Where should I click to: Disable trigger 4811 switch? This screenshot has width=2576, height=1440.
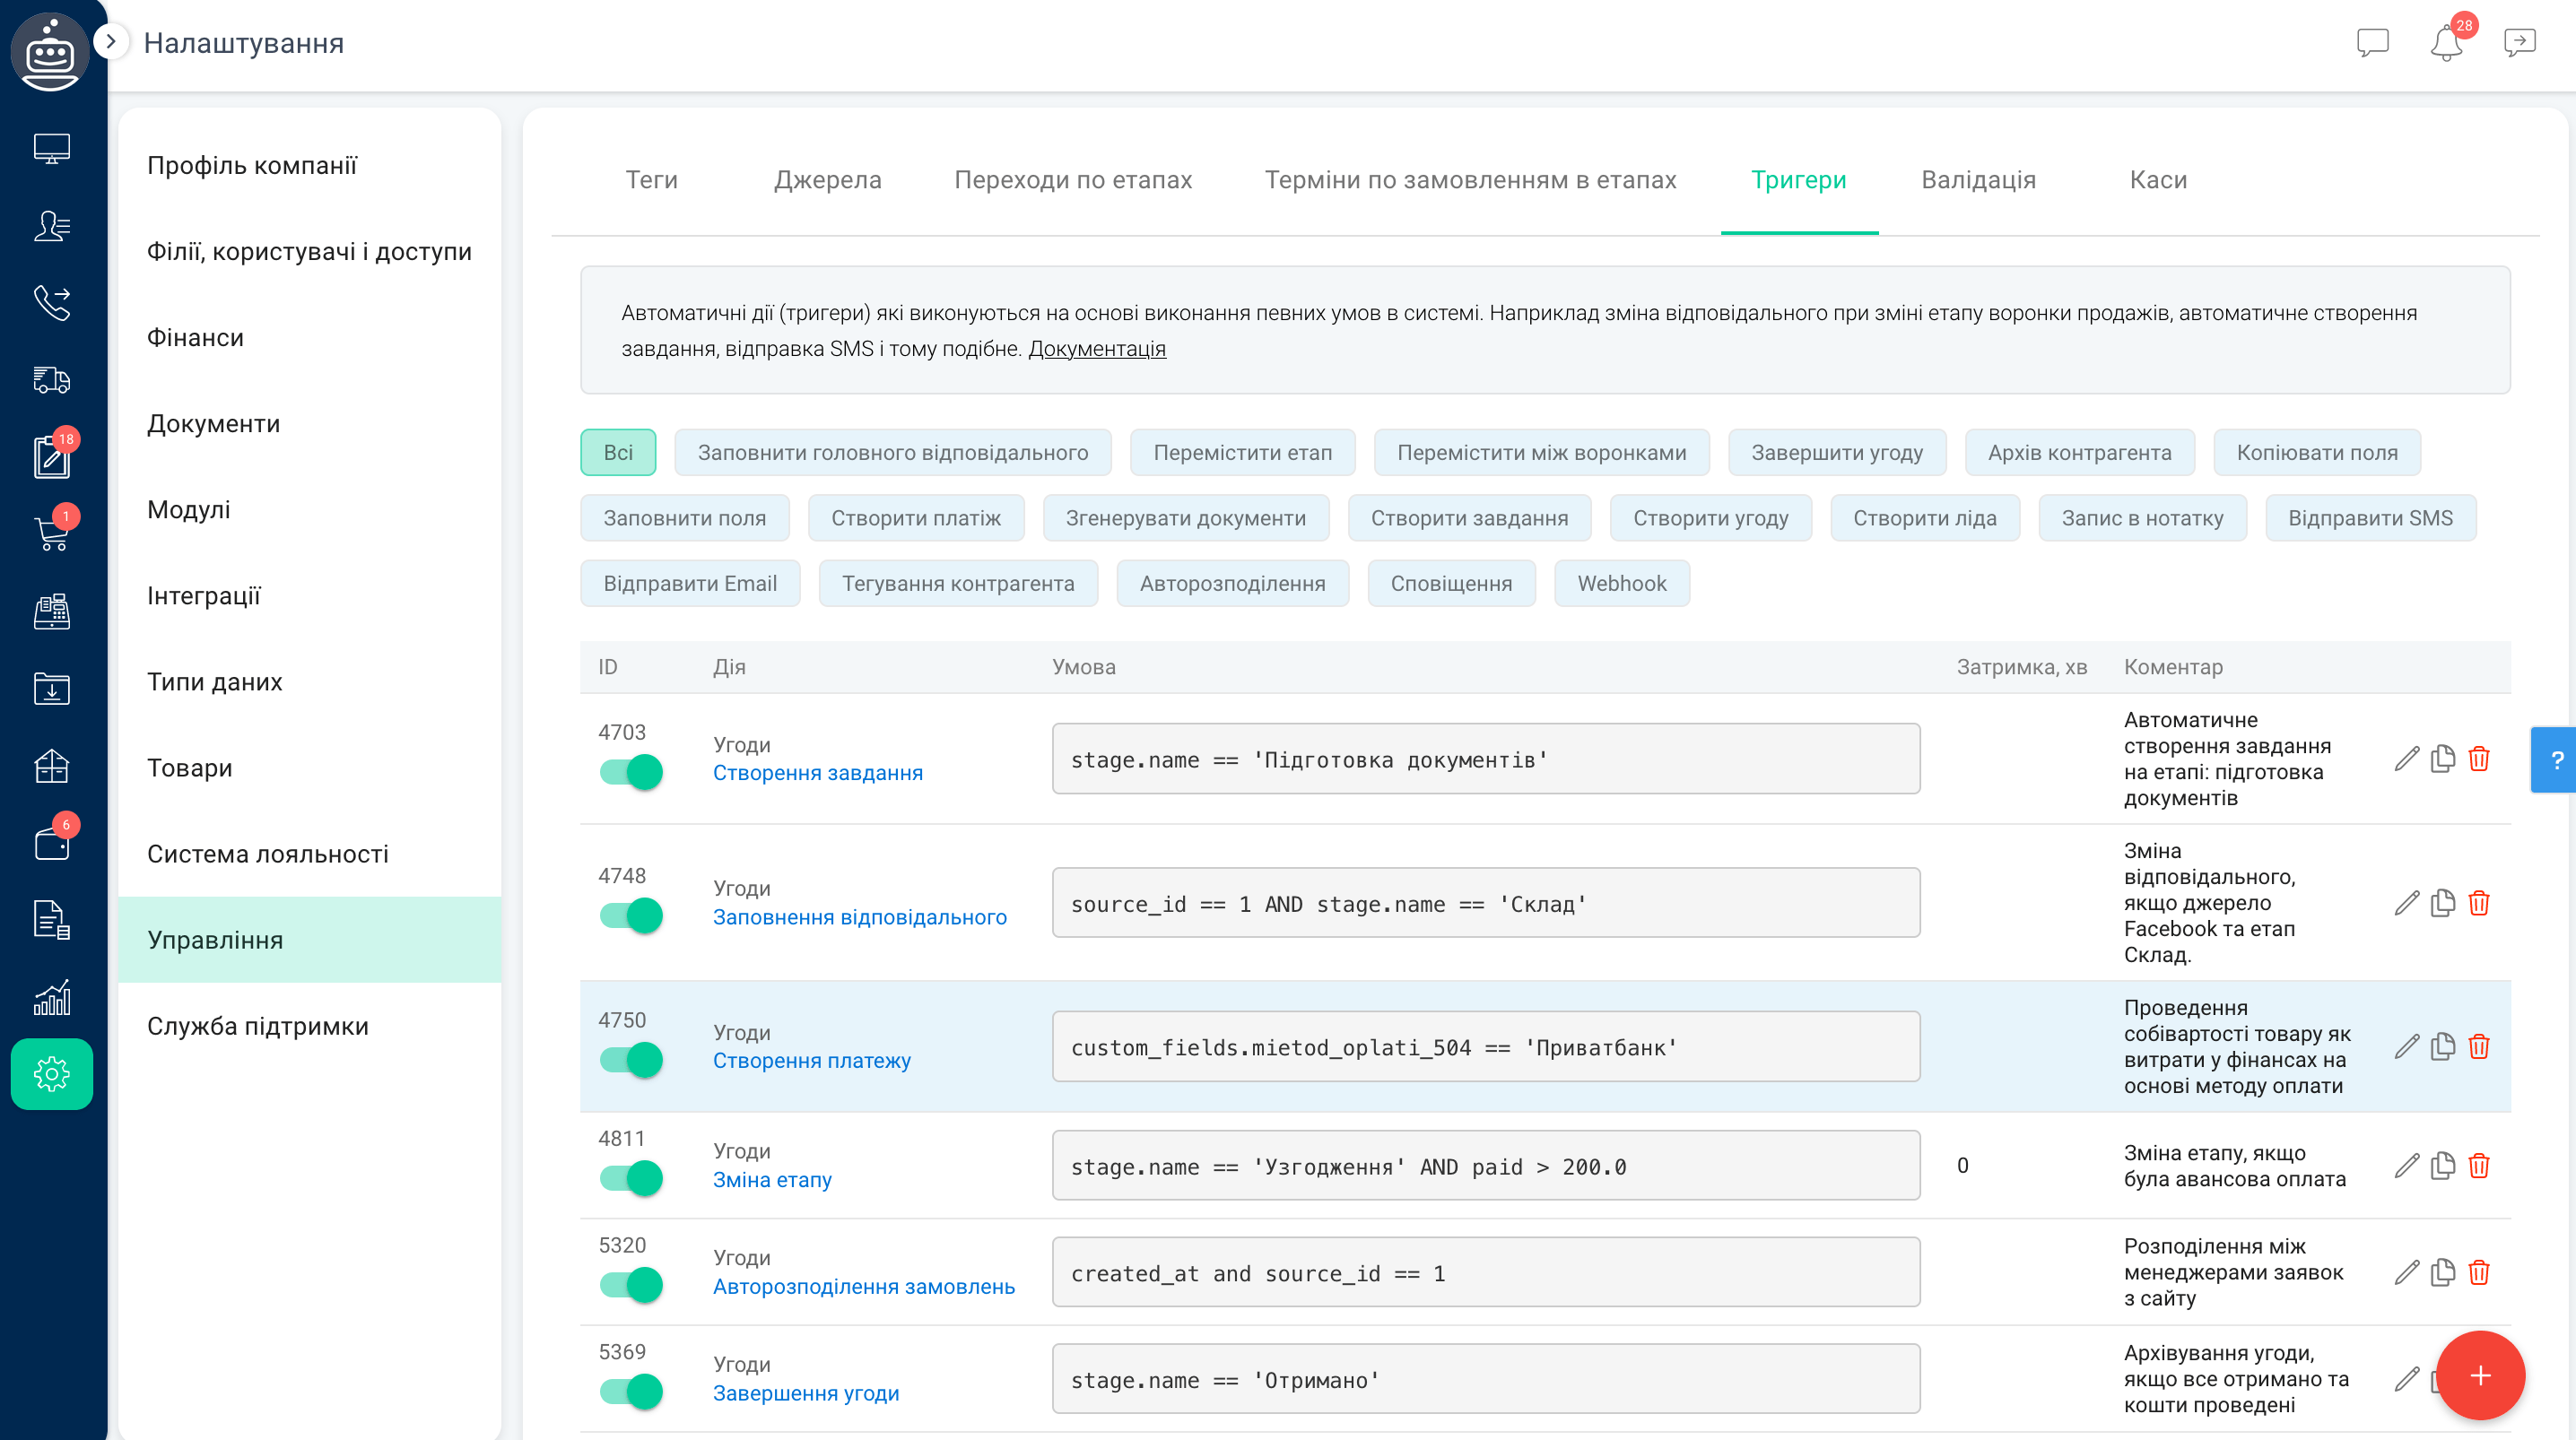tap(631, 1178)
